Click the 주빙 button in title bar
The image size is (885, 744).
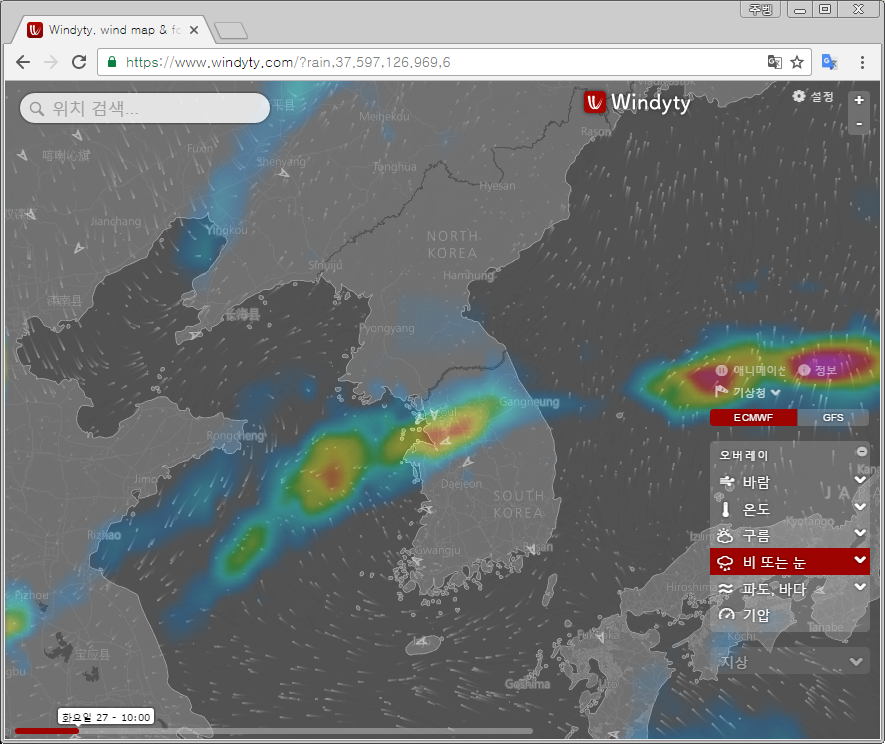point(760,9)
